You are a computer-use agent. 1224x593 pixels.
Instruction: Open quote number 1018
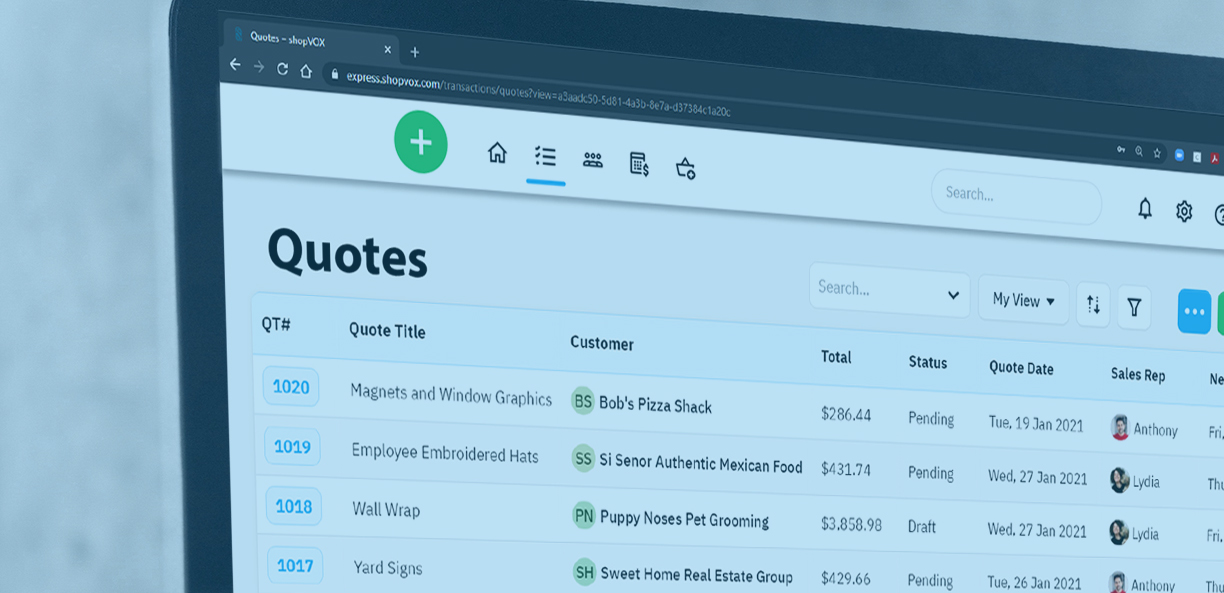tap(294, 507)
